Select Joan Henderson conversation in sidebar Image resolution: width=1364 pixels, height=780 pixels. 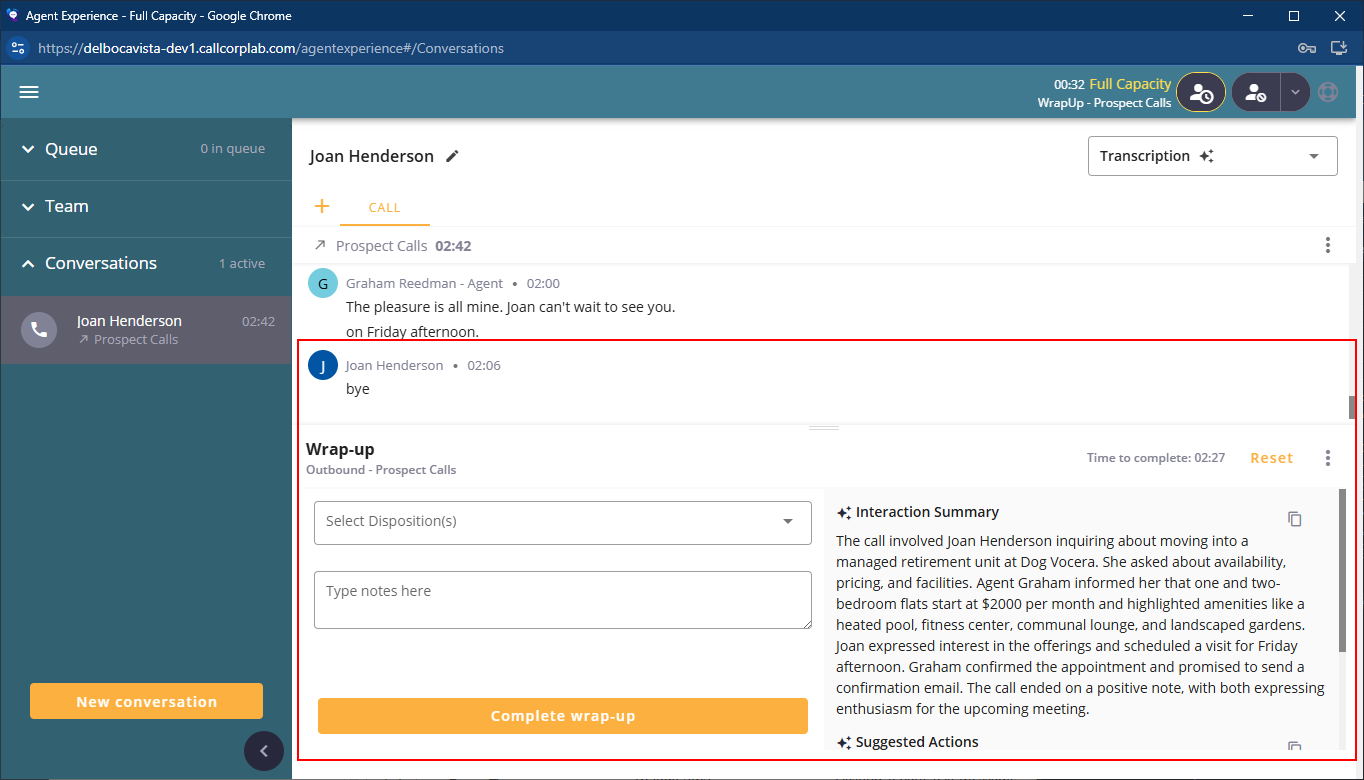pos(146,330)
